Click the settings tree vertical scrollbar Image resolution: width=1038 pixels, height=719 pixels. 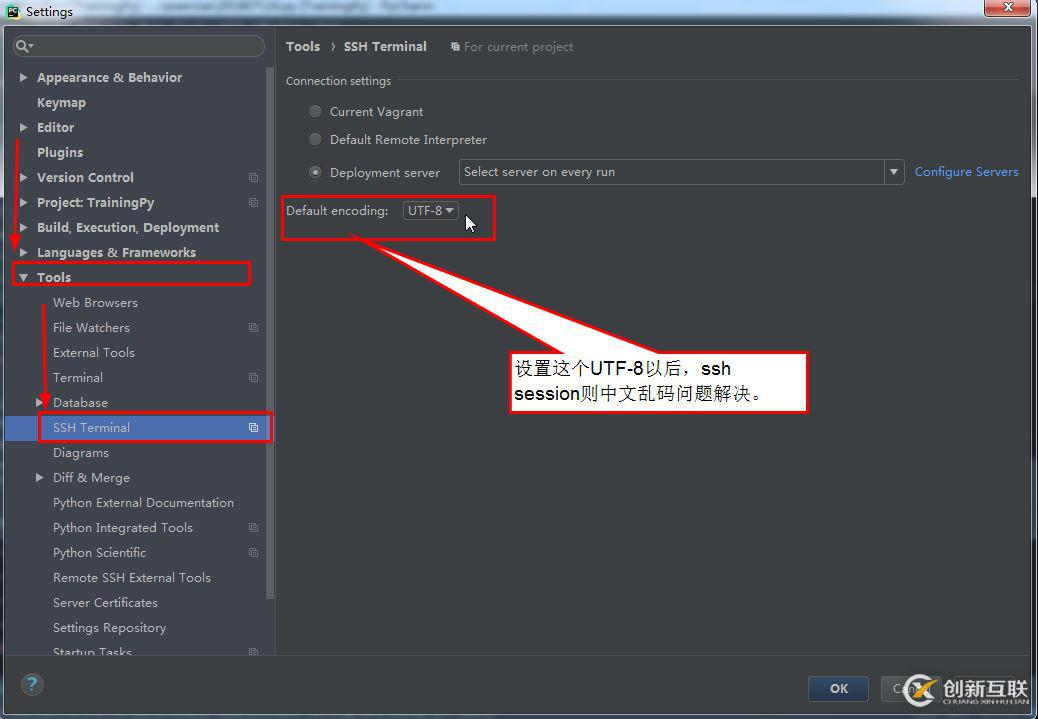pos(269,331)
